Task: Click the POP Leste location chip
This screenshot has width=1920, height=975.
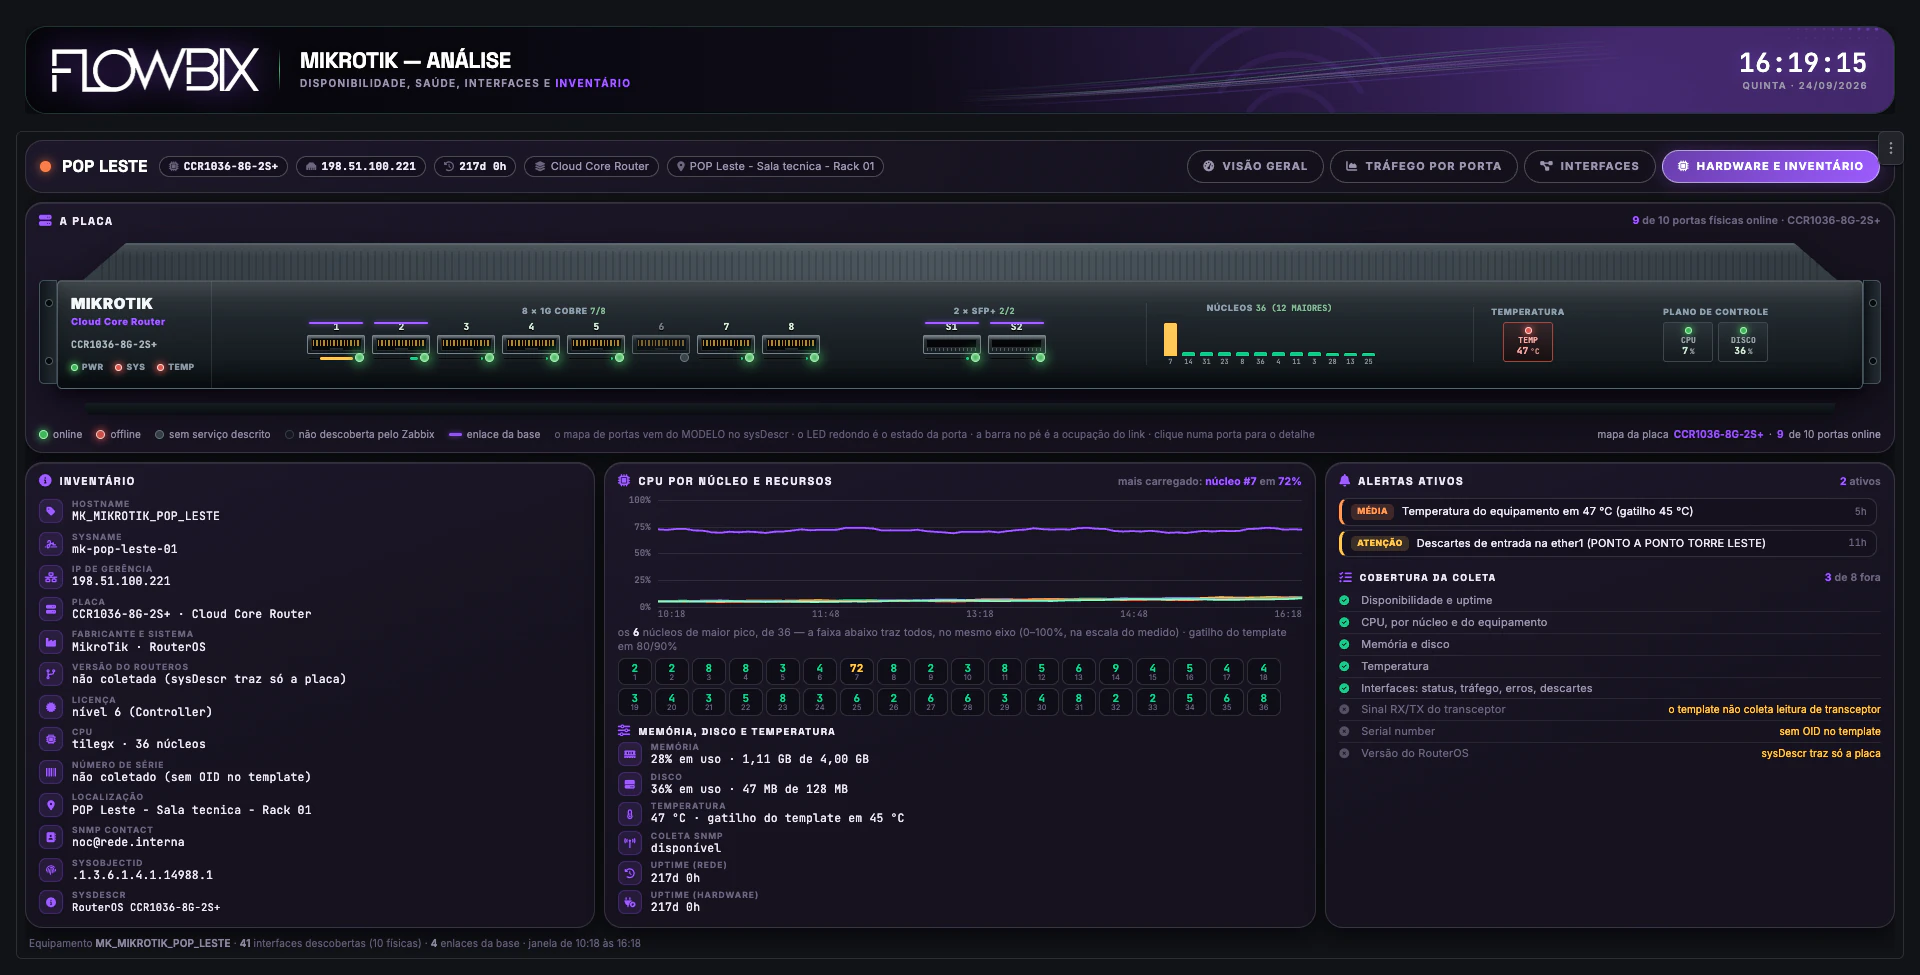Action: coord(775,166)
